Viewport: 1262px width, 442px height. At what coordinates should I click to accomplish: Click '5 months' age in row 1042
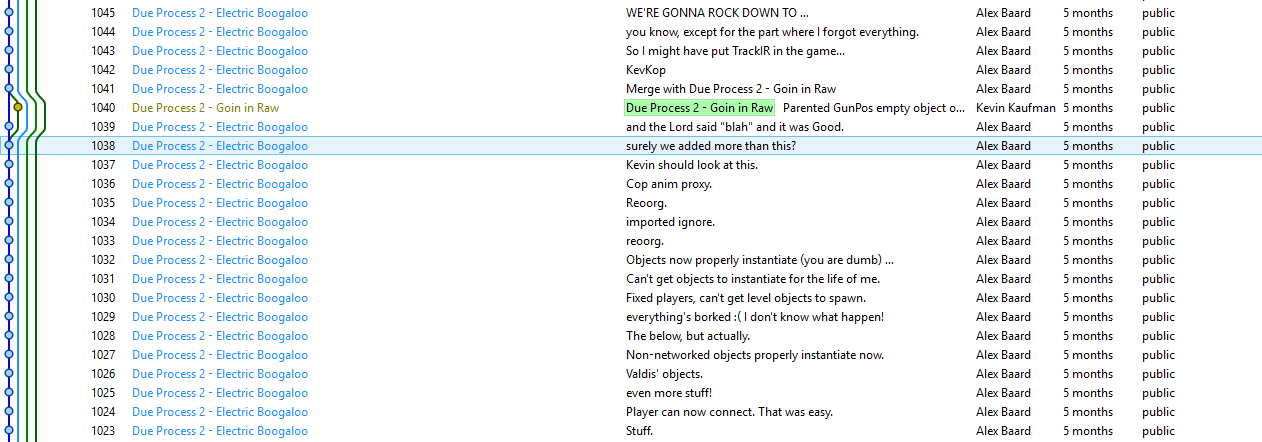click(x=1088, y=70)
